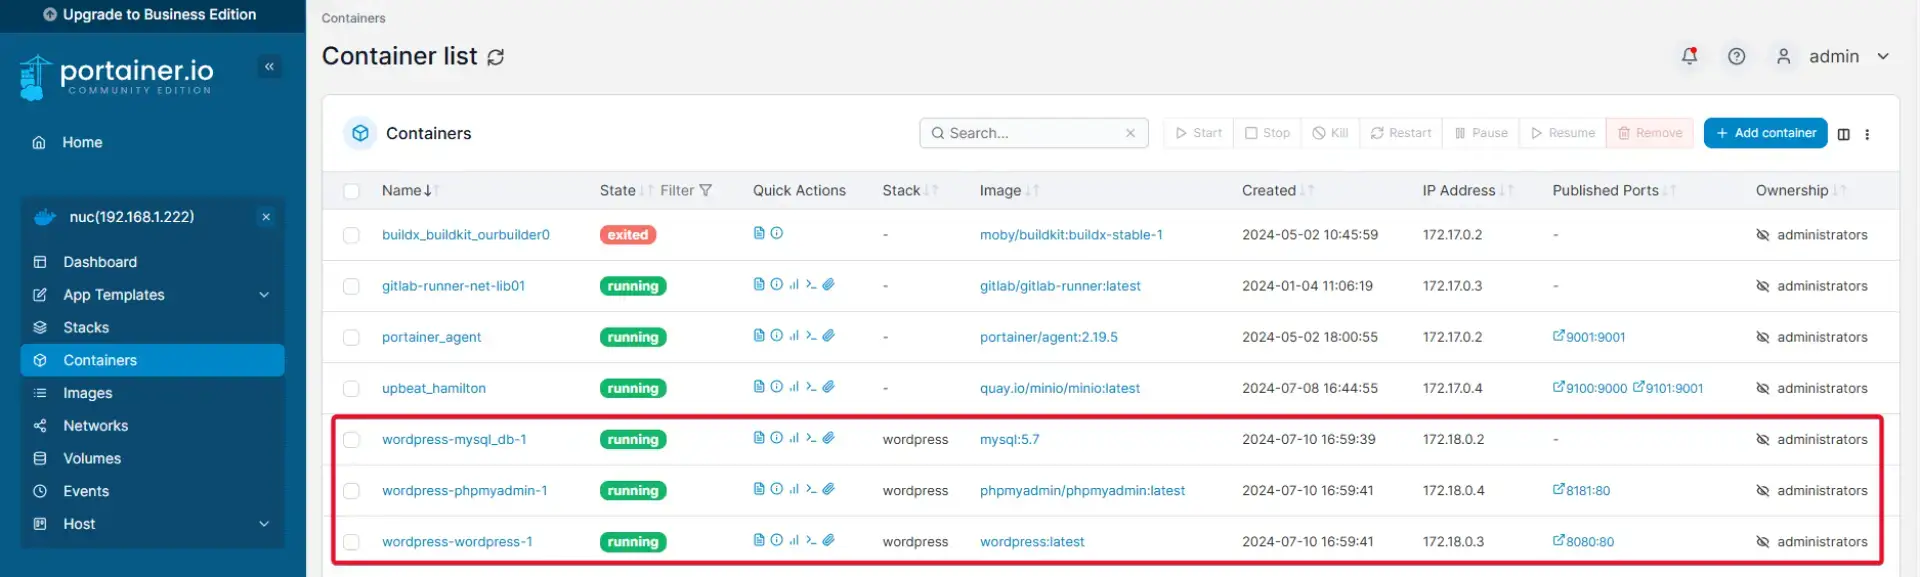Open the notifications bell
Image resolution: width=1920 pixels, height=577 pixels.
[x=1689, y=56]
